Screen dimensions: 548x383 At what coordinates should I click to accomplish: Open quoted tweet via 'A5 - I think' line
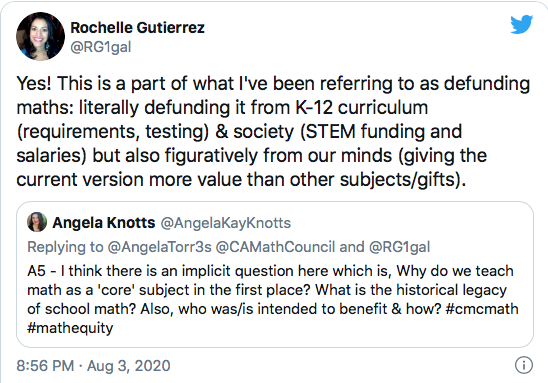coord(270,271)
